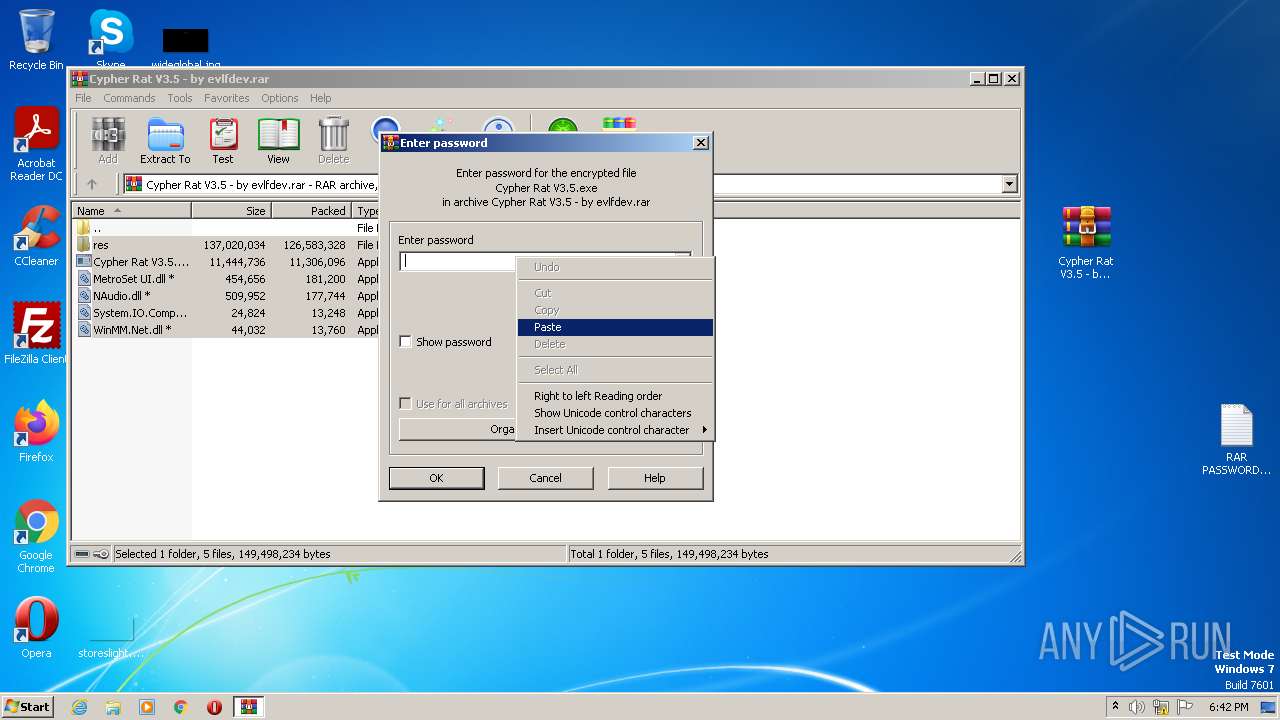Click OK in the Enter password dialog

pos(436,478)
